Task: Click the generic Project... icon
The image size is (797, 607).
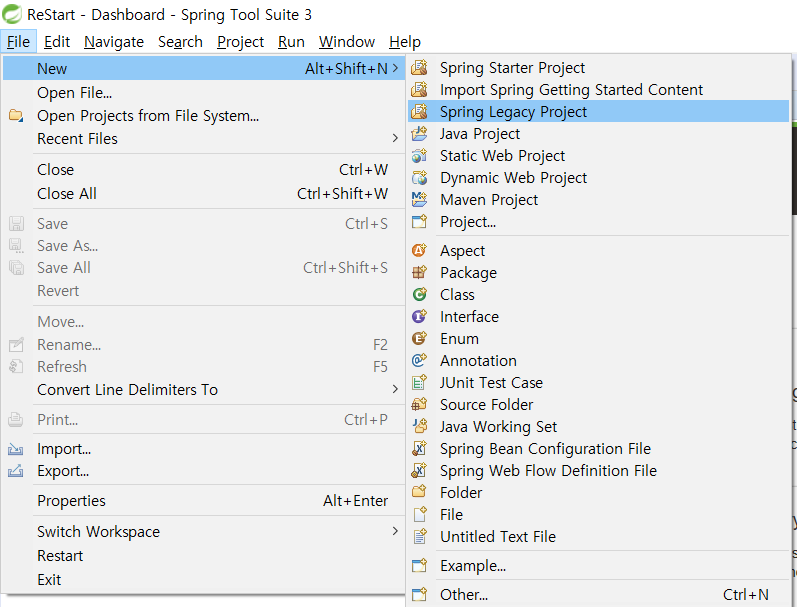Action: click(x=419, y=222)
